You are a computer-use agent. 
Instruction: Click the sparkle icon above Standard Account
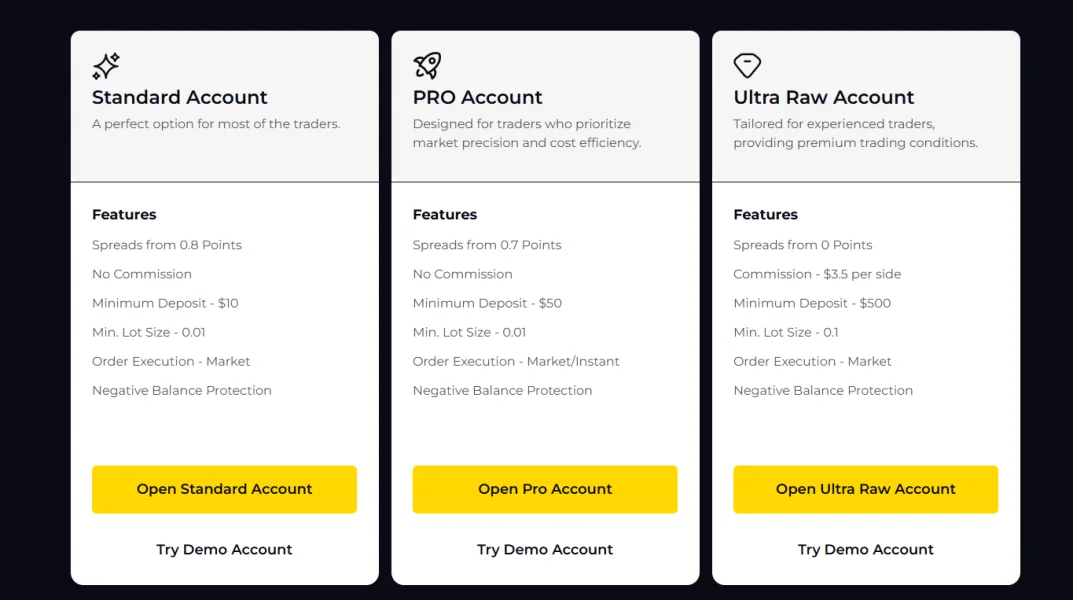pos(106,66)
